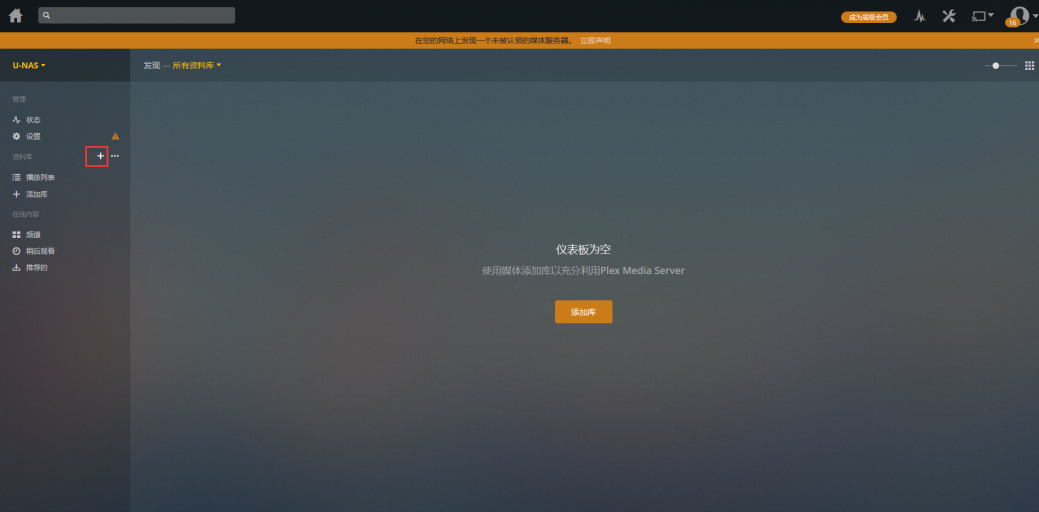
Task: Expand the 所有资料库 library filter dropdown
Action: tap(196, 65)
